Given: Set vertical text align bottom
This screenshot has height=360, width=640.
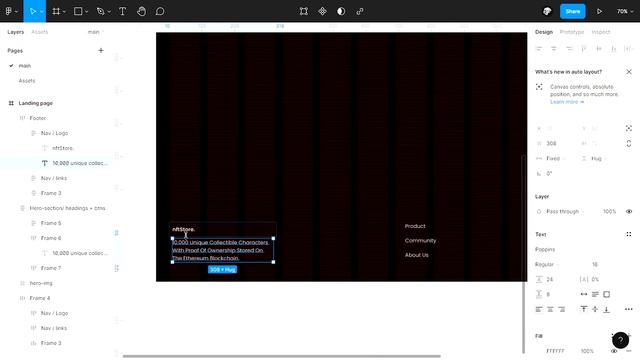Looking at the screenshot, I should click(x=607, y=309).
